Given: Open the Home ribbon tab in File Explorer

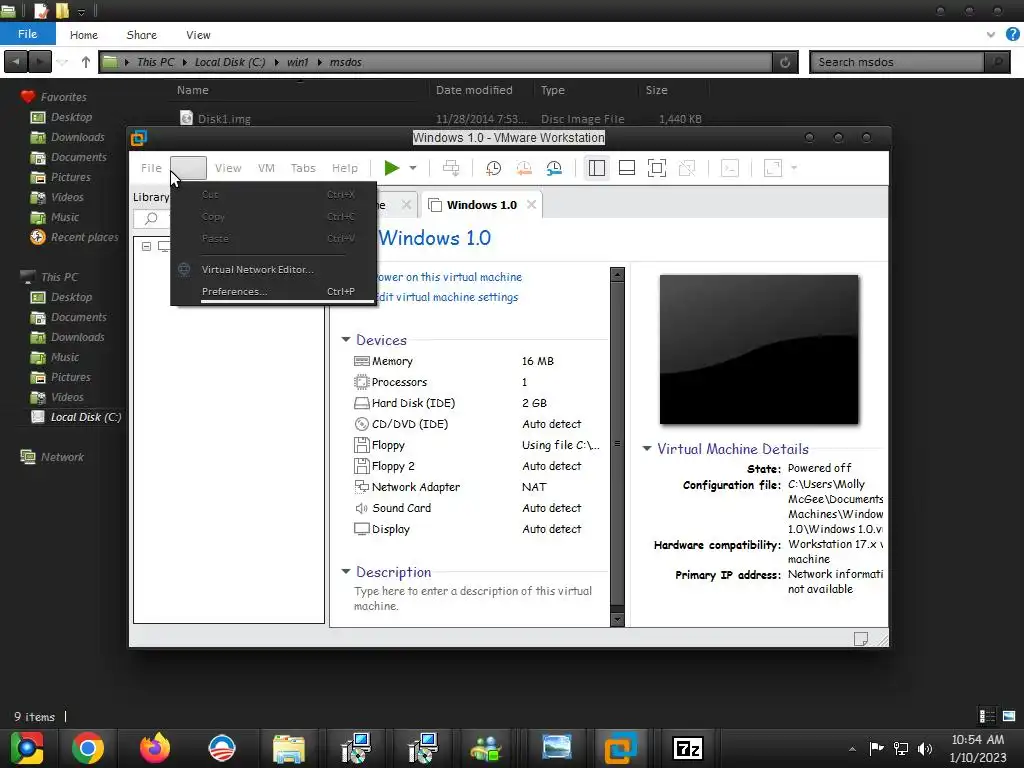Looking at the screenshot, I should (84, 35).
